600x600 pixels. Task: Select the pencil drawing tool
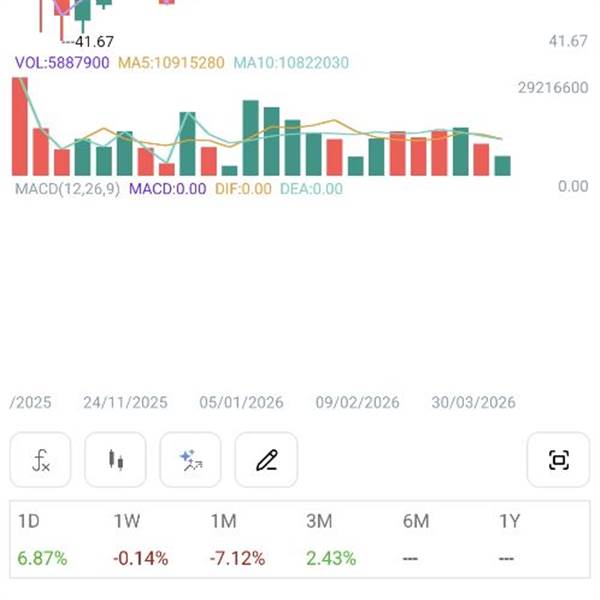coord(266,461)
